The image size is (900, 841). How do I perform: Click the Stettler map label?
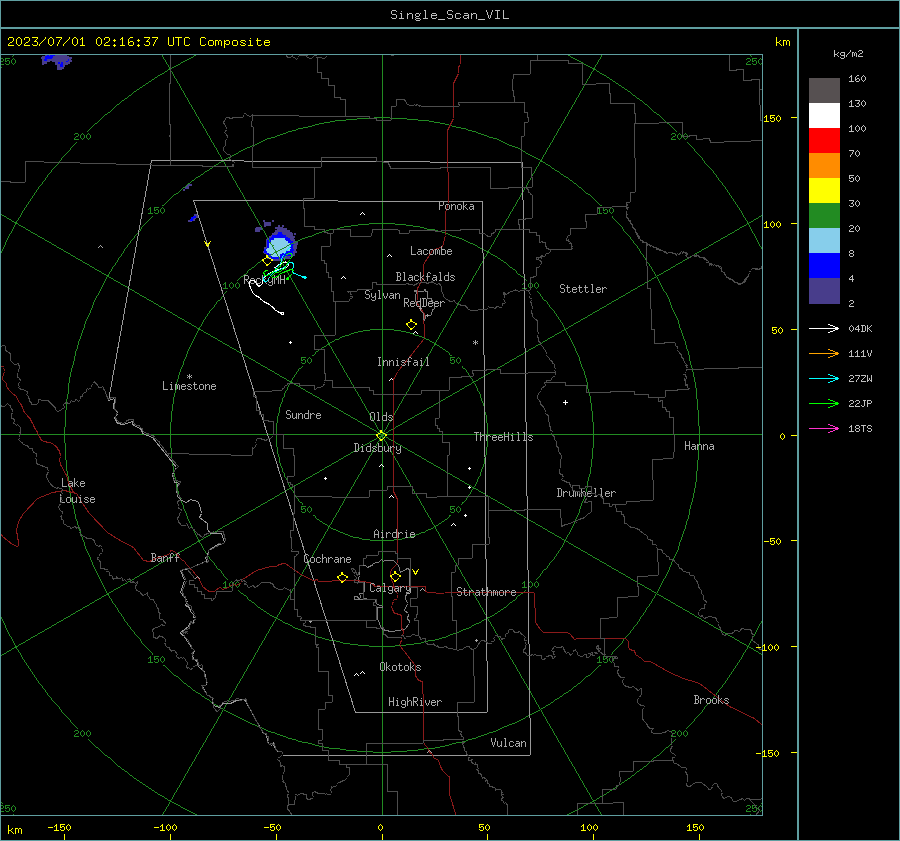click(x=583, y=289)
